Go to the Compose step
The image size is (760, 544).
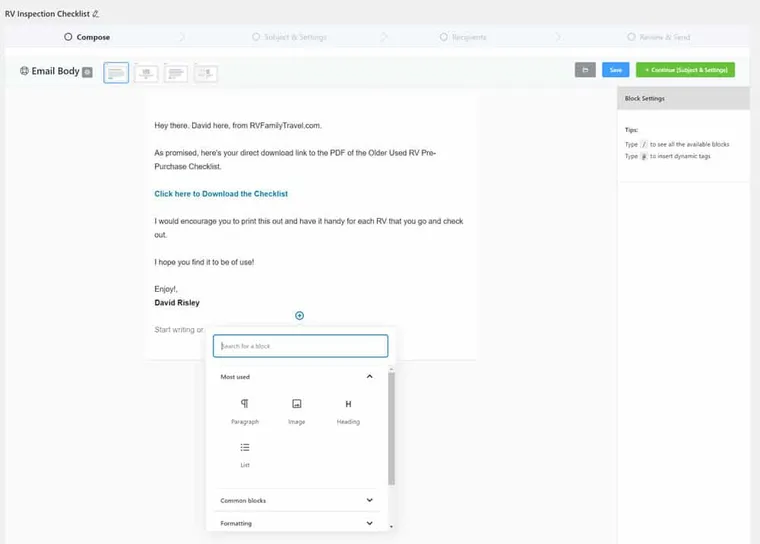pyautogui.click(x=87, y=37)
